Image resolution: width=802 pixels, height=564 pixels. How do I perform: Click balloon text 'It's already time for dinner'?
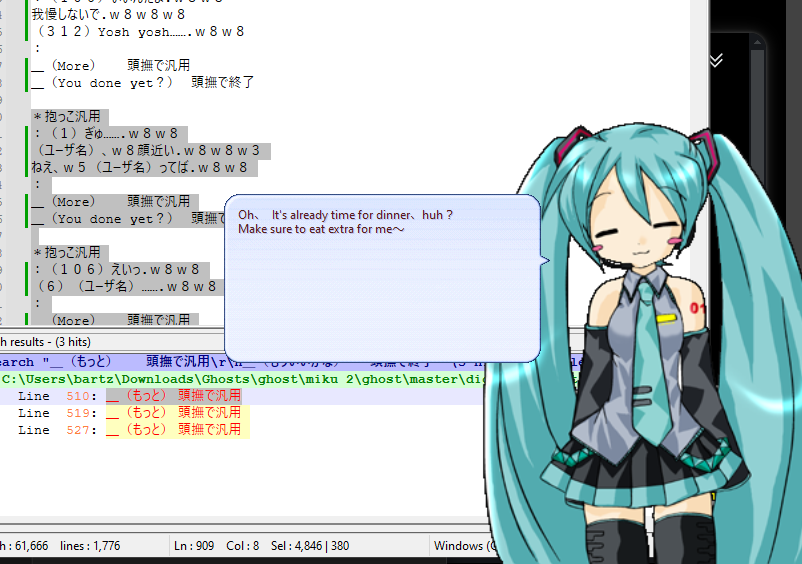(341, 215)
